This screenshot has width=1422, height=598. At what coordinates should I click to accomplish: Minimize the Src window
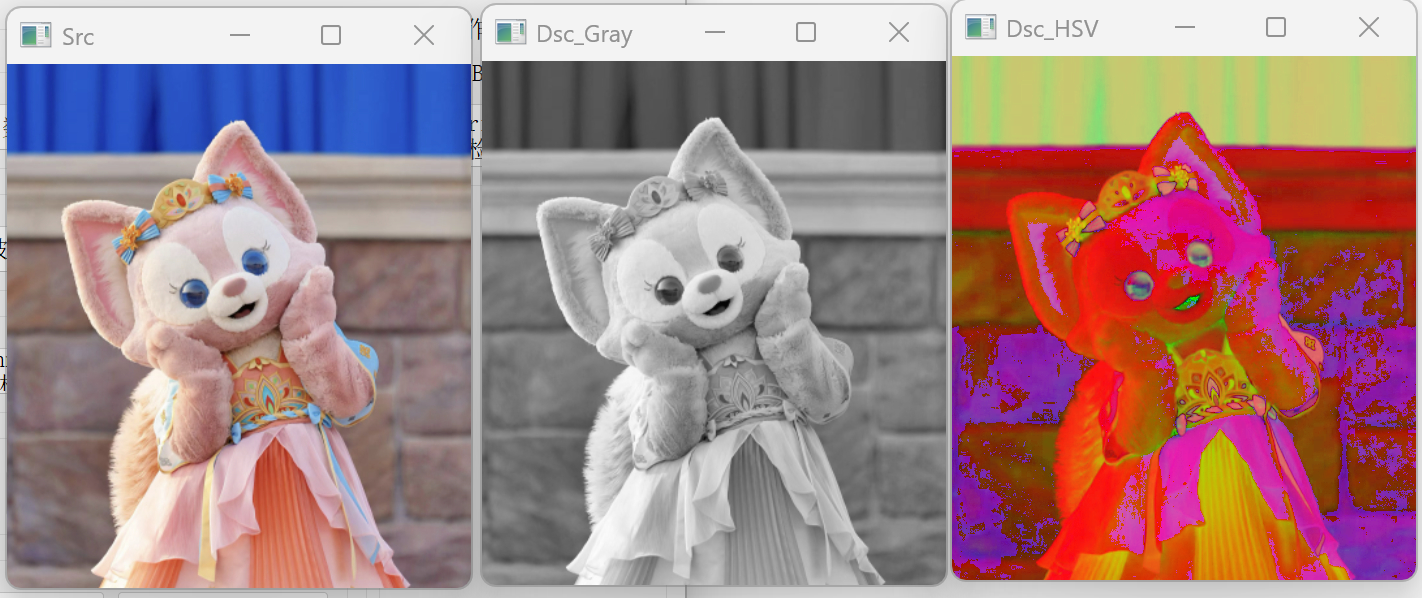[x=240, y=36]
